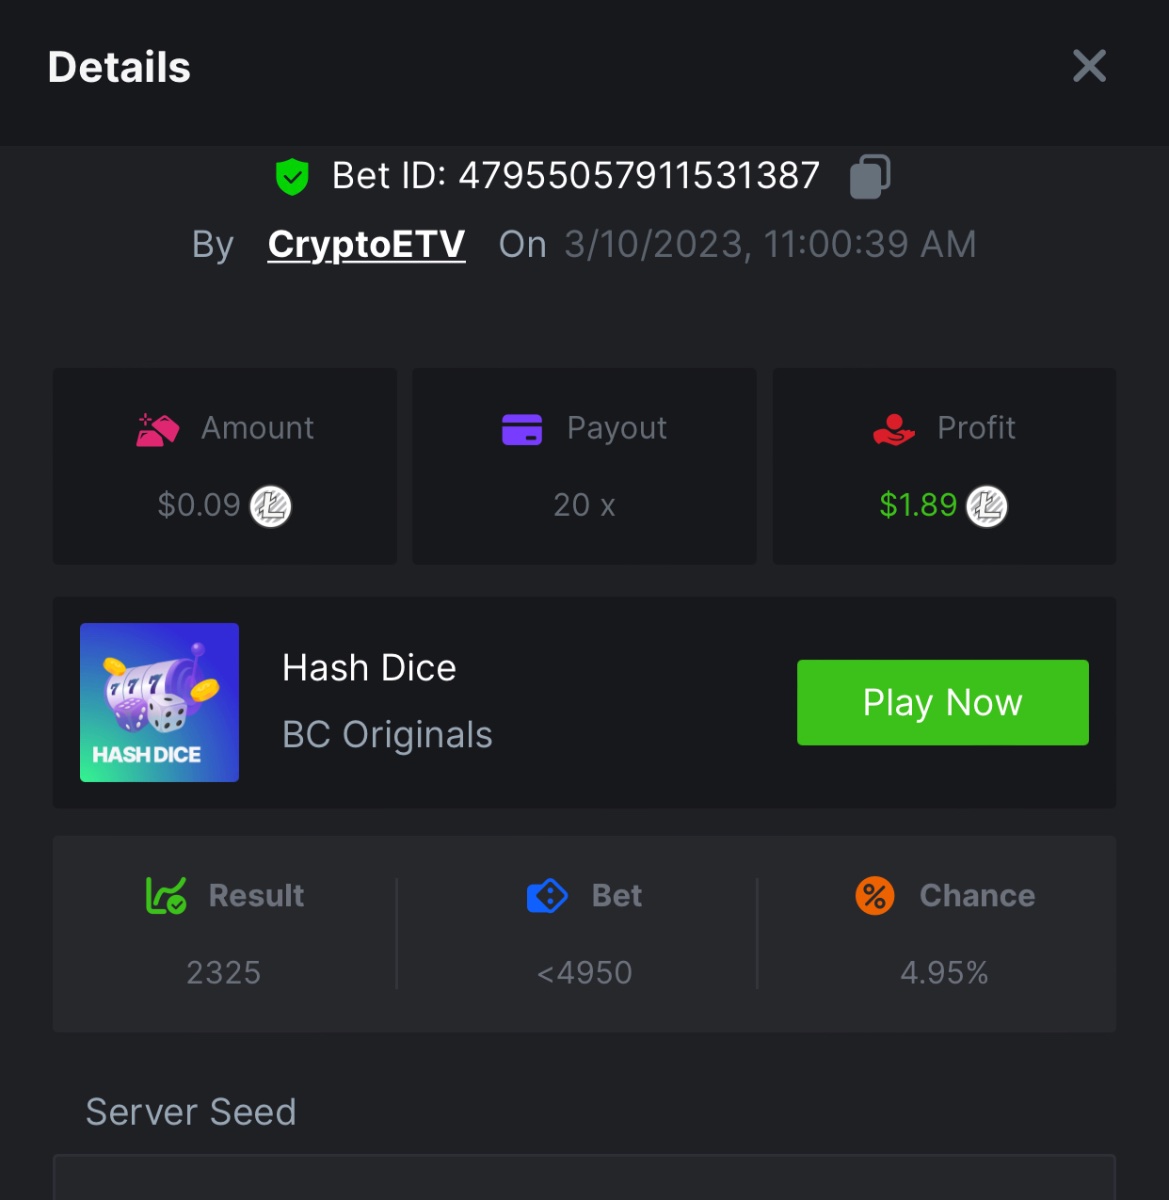Click the Server Seed field

584,1178
